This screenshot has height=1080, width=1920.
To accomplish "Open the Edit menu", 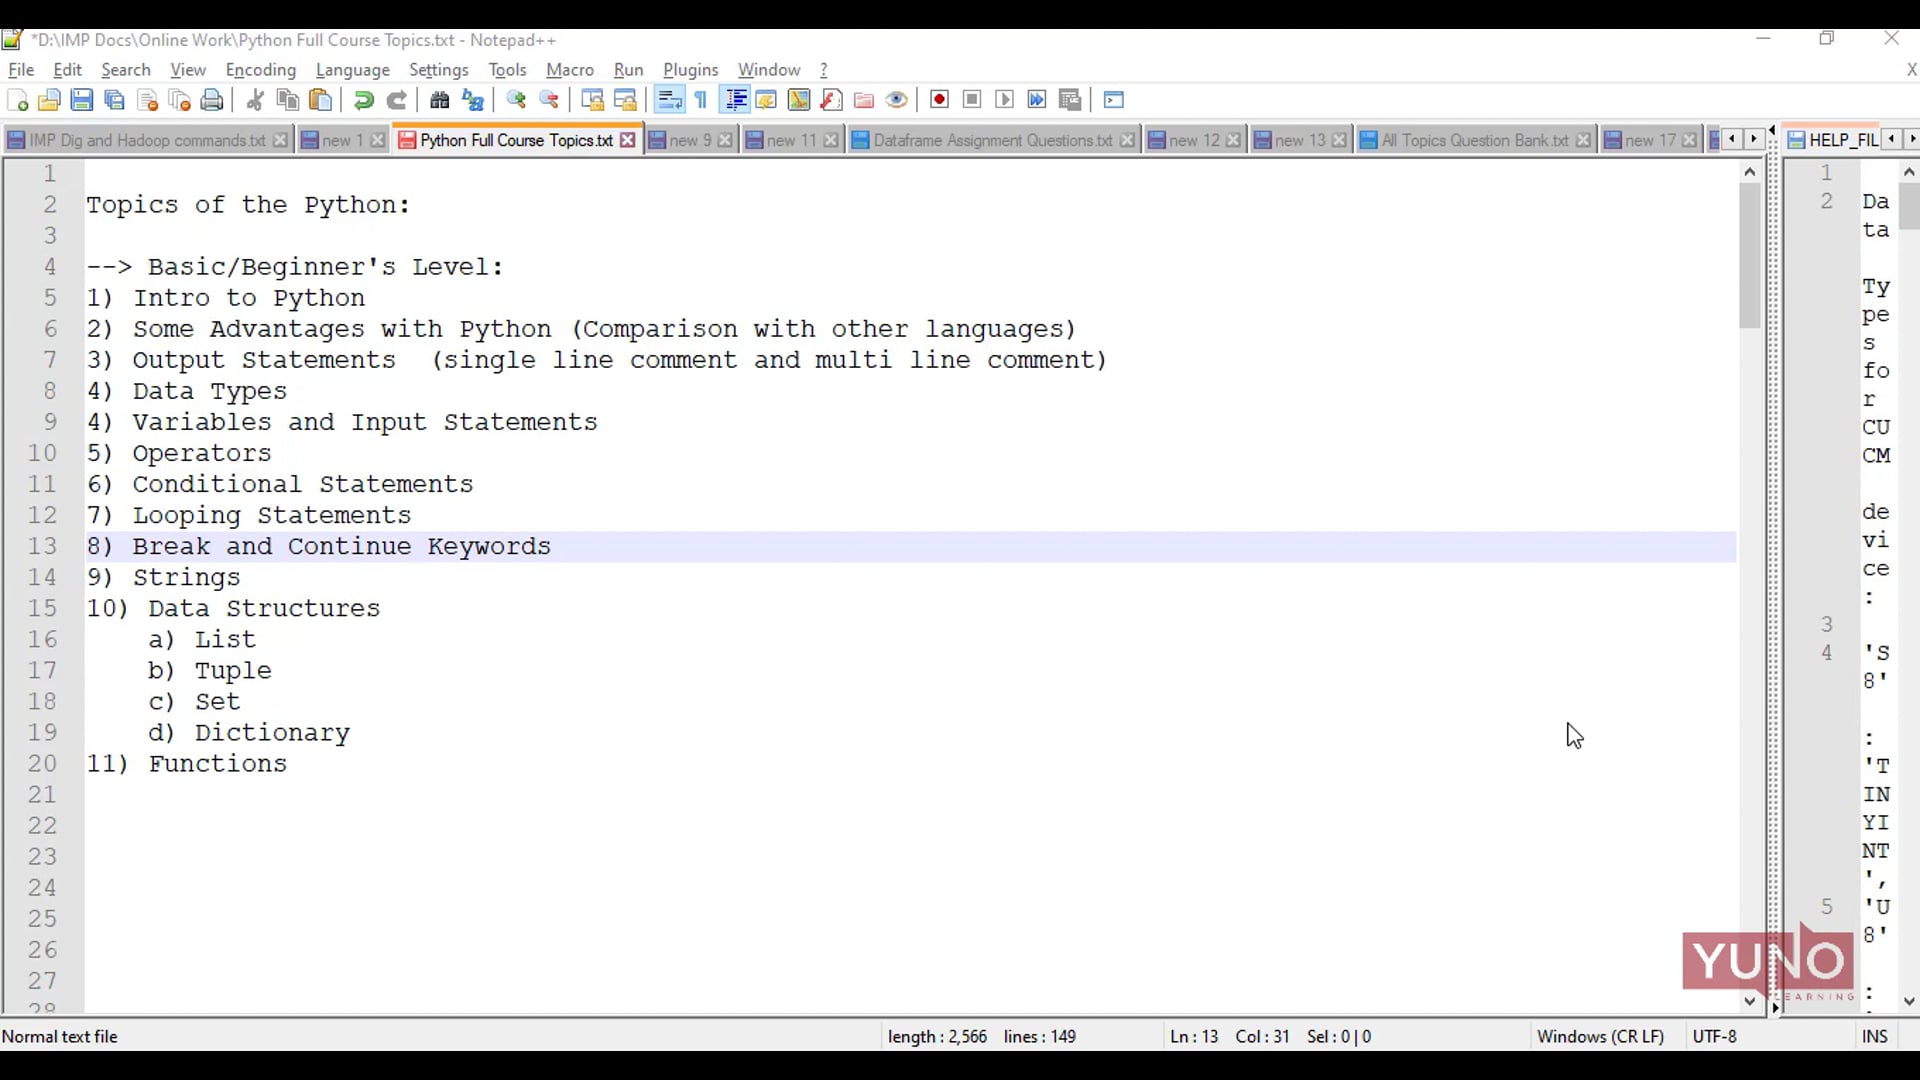I will coord(67,70).
